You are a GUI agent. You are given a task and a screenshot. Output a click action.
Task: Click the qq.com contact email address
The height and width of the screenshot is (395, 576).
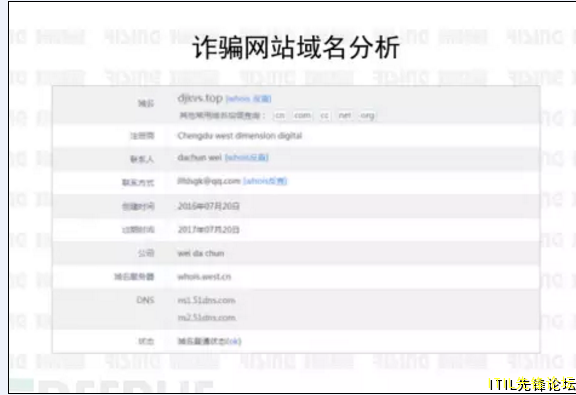[209, 181]
